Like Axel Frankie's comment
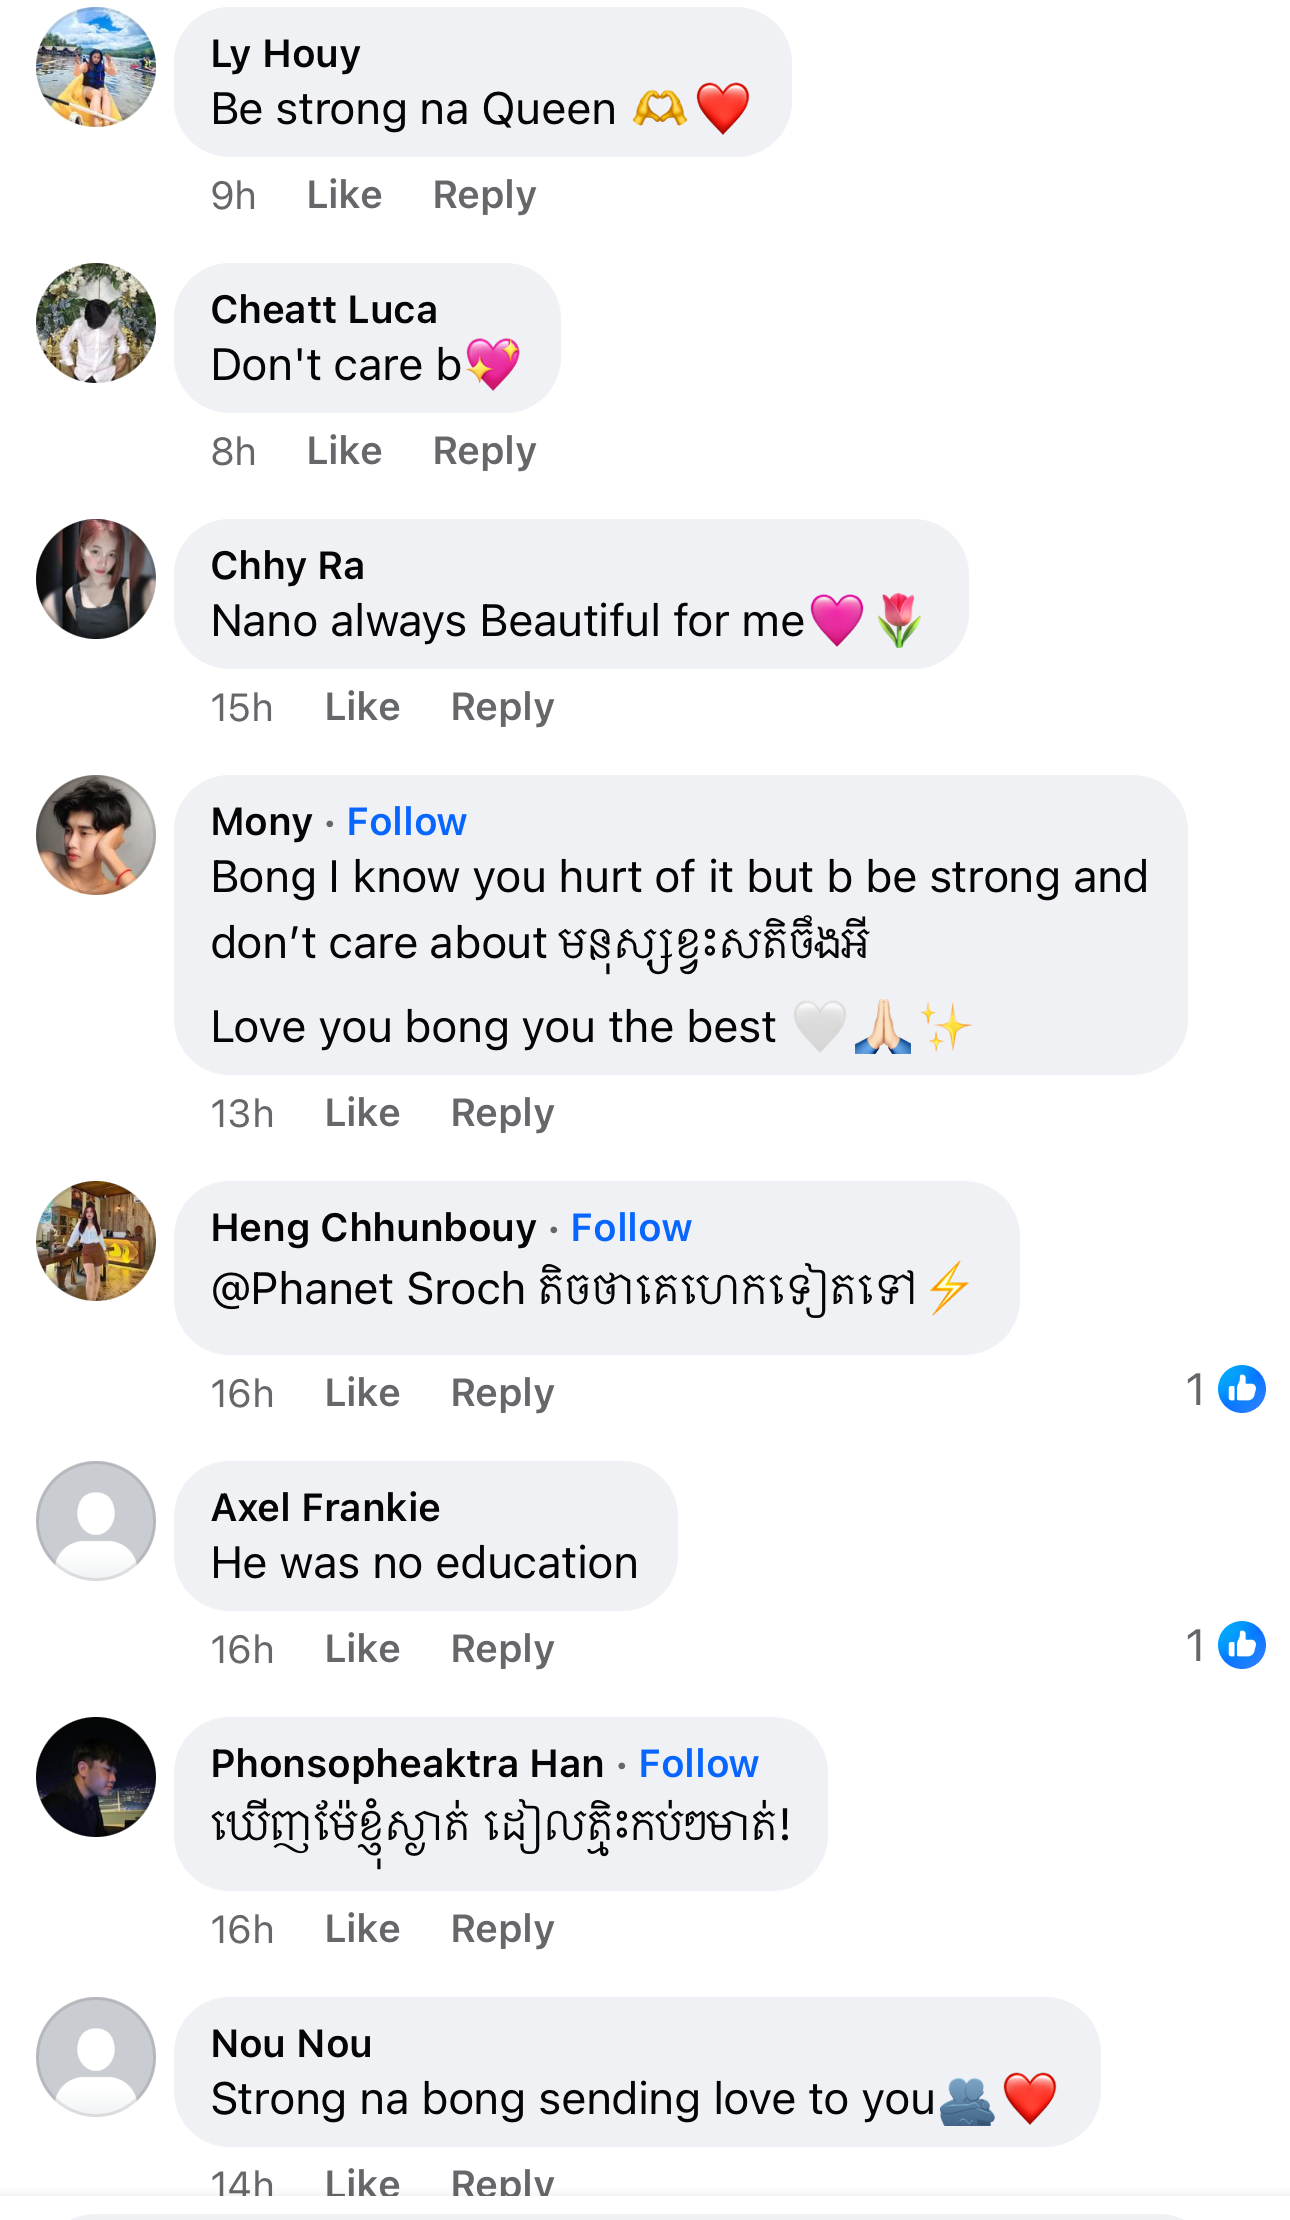 pos(362,1649)
